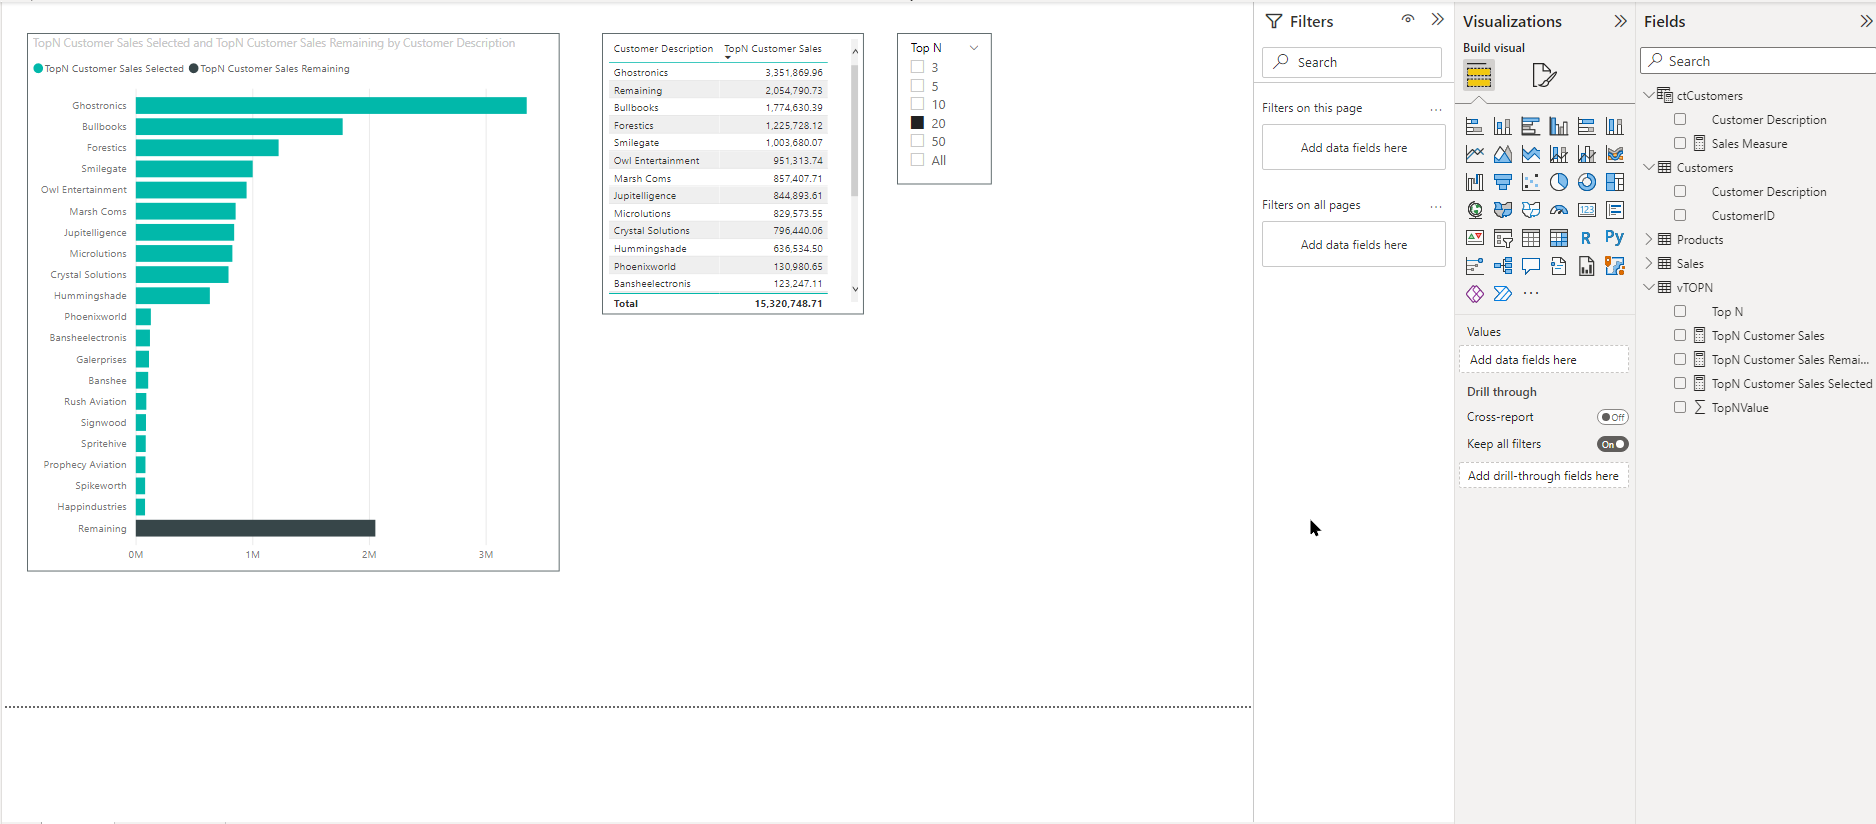
Task: Open Filters on this page options menu
Action: click(1436, 109)
